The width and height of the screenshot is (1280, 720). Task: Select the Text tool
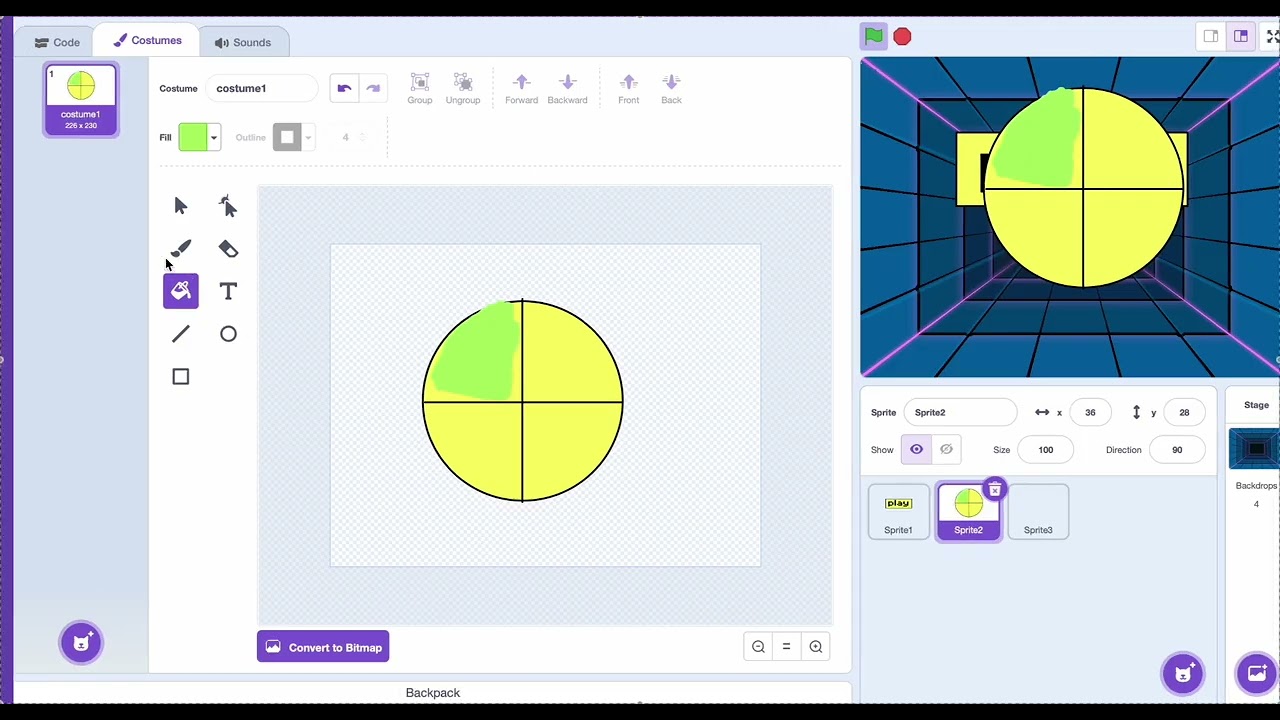click(x=228, y=291)
